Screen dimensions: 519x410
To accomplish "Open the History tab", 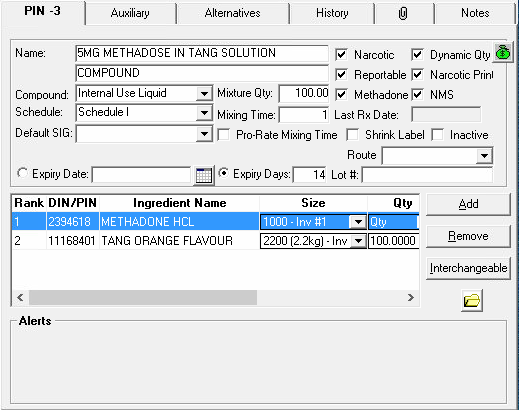I will pyautogui.click(x=332, y=13).
